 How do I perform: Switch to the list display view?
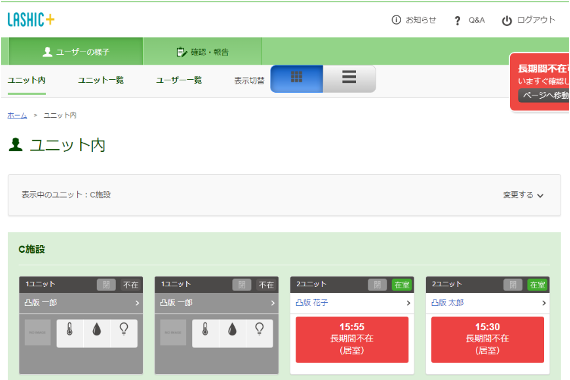pyautogui.click(x=349, y=79)
